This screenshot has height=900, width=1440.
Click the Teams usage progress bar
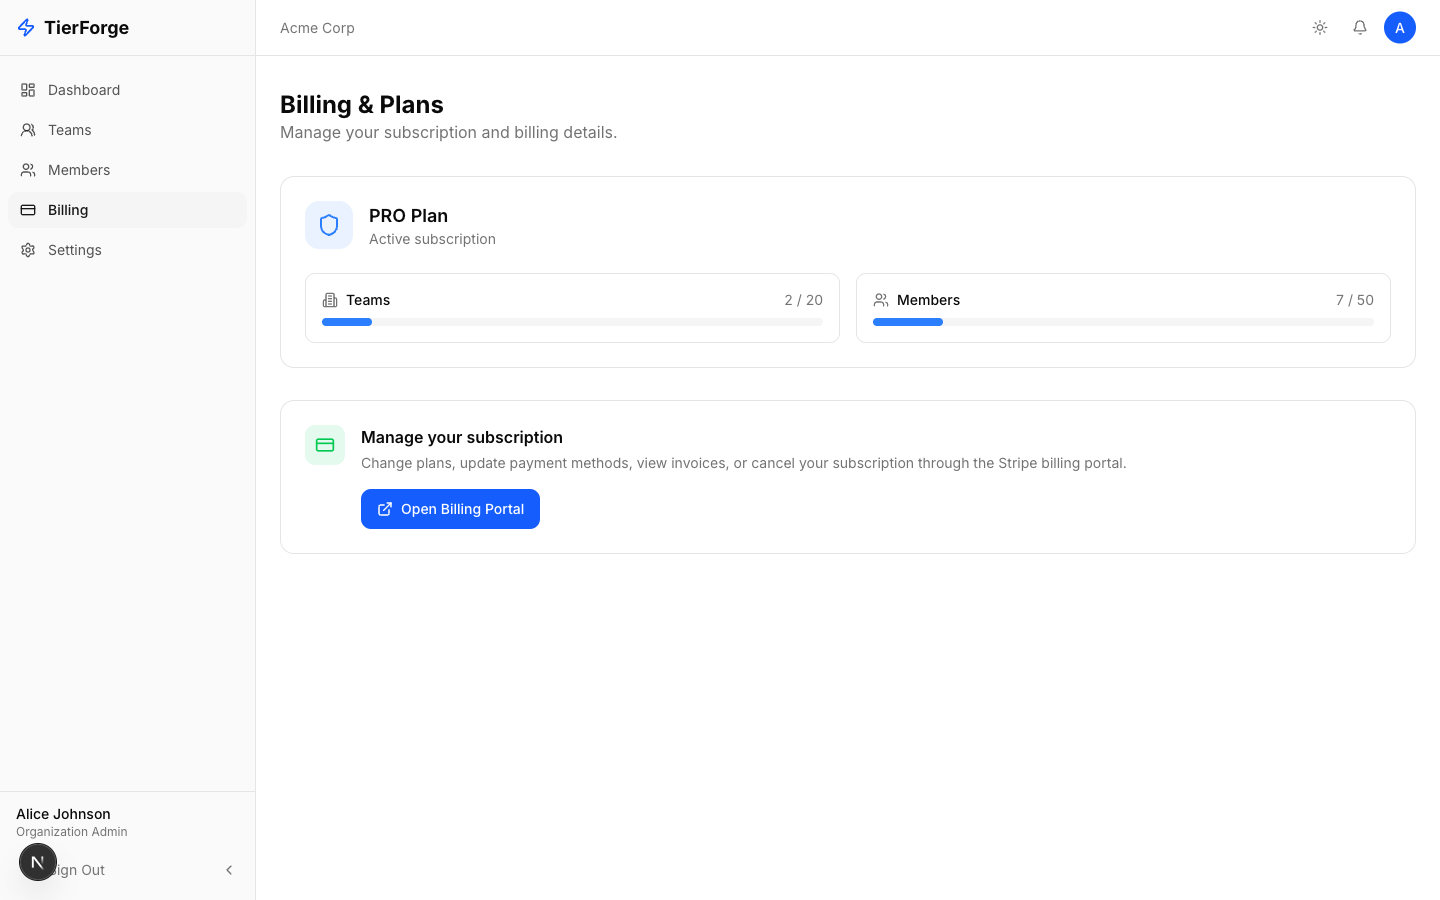572,322
